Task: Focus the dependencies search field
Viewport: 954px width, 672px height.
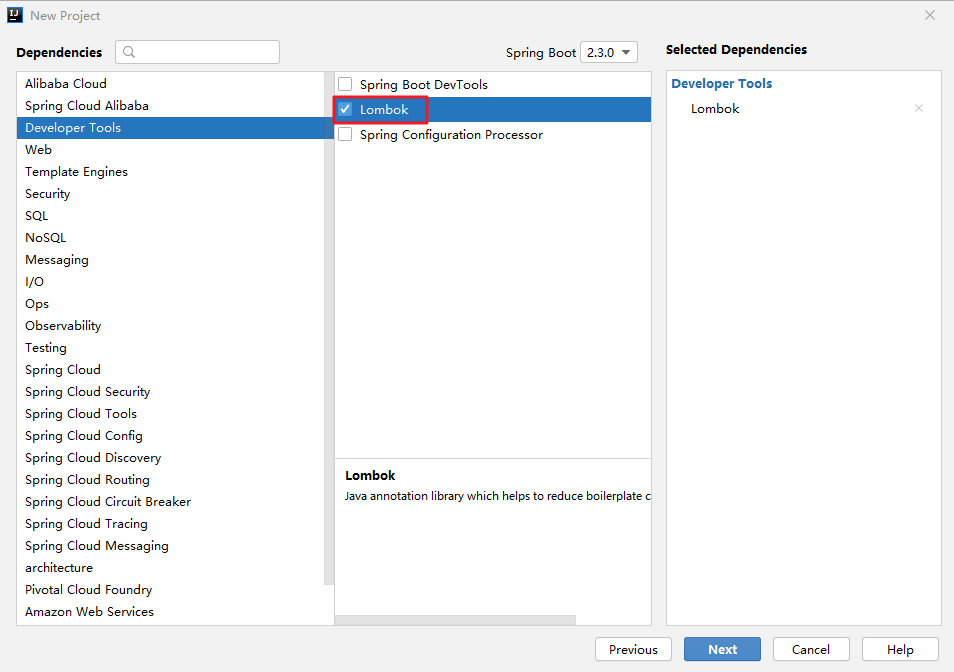Action: coord(198,52)
